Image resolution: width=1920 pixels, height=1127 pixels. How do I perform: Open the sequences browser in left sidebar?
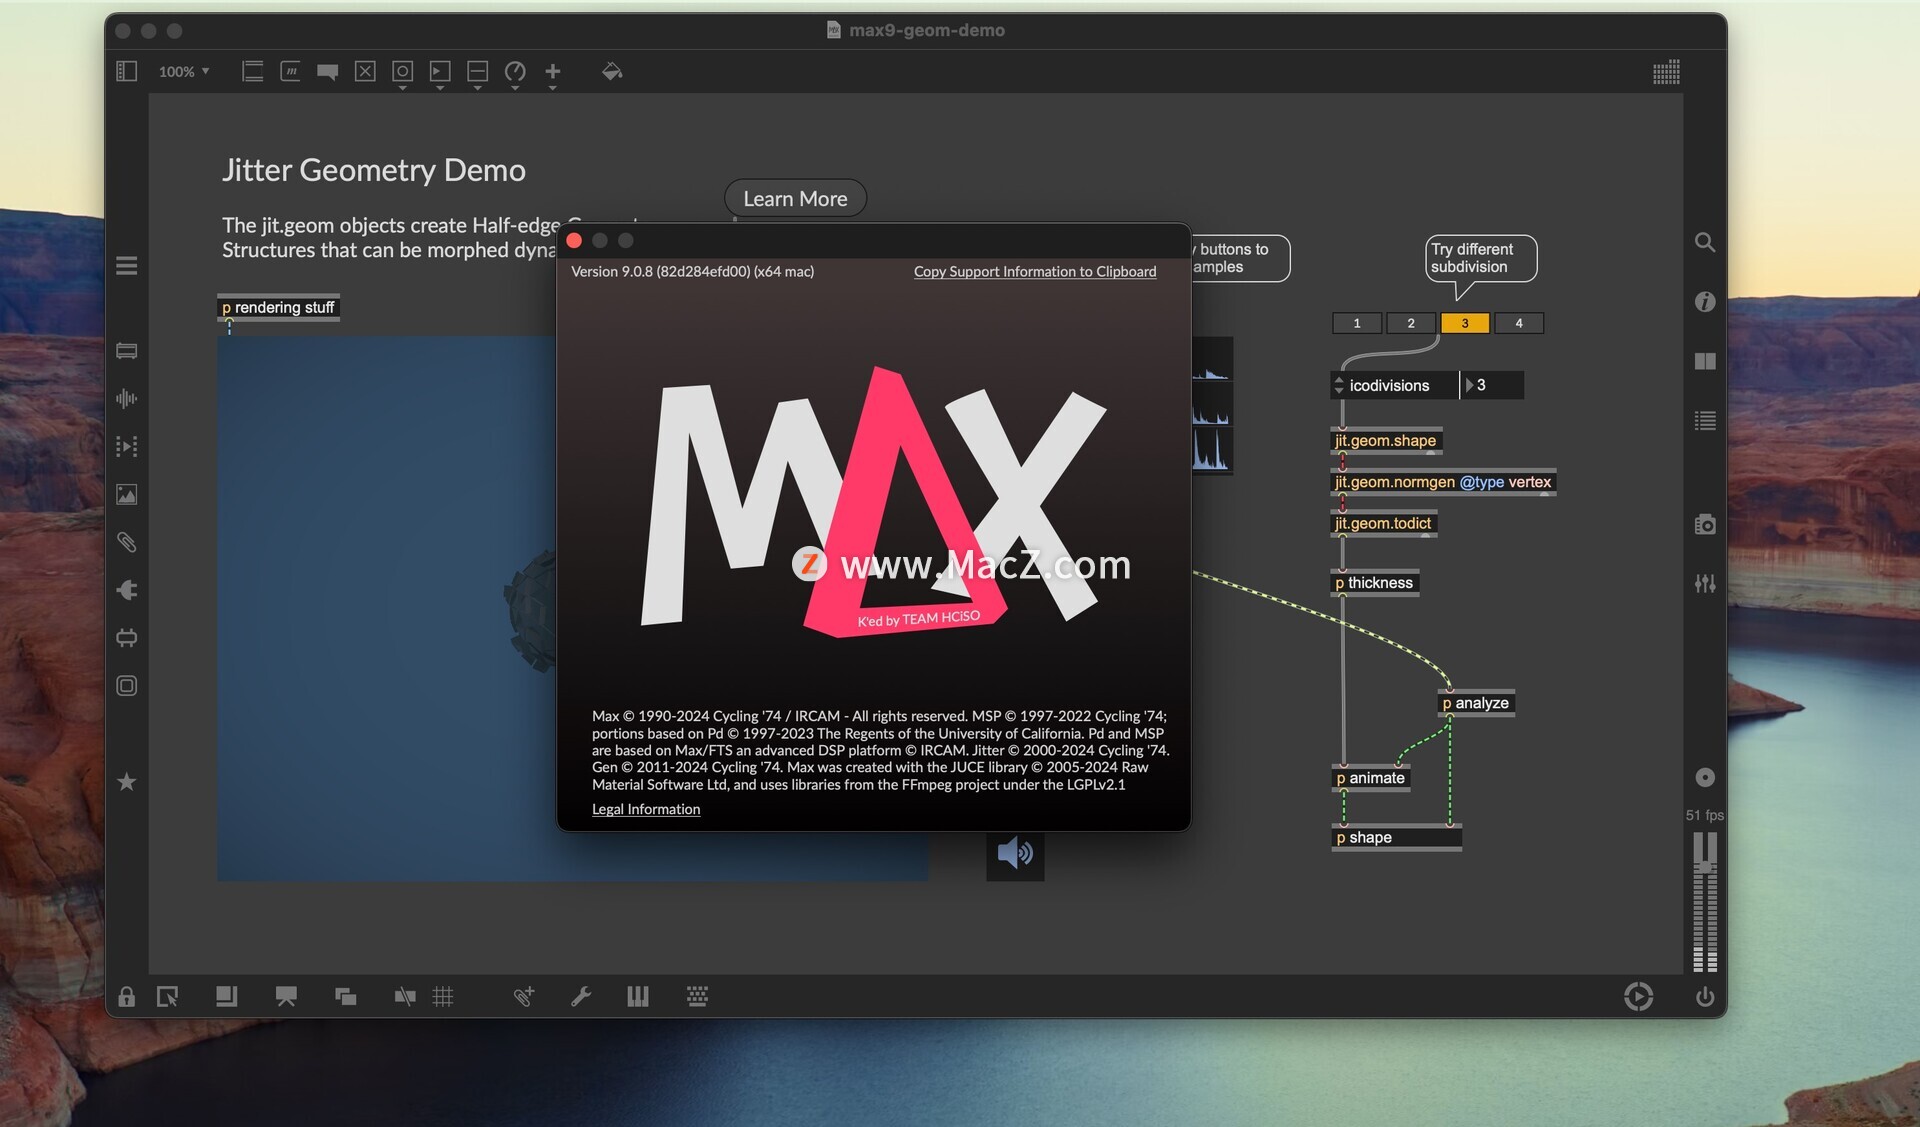coord(126,446)
